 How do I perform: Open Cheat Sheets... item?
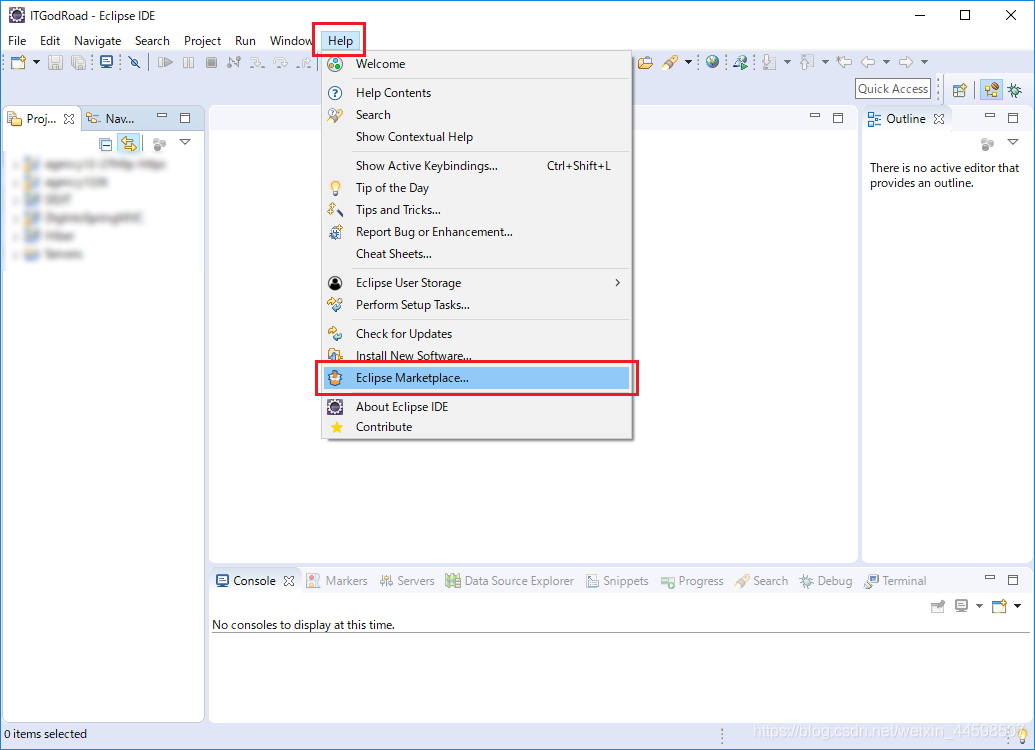[x=477, y=254]
